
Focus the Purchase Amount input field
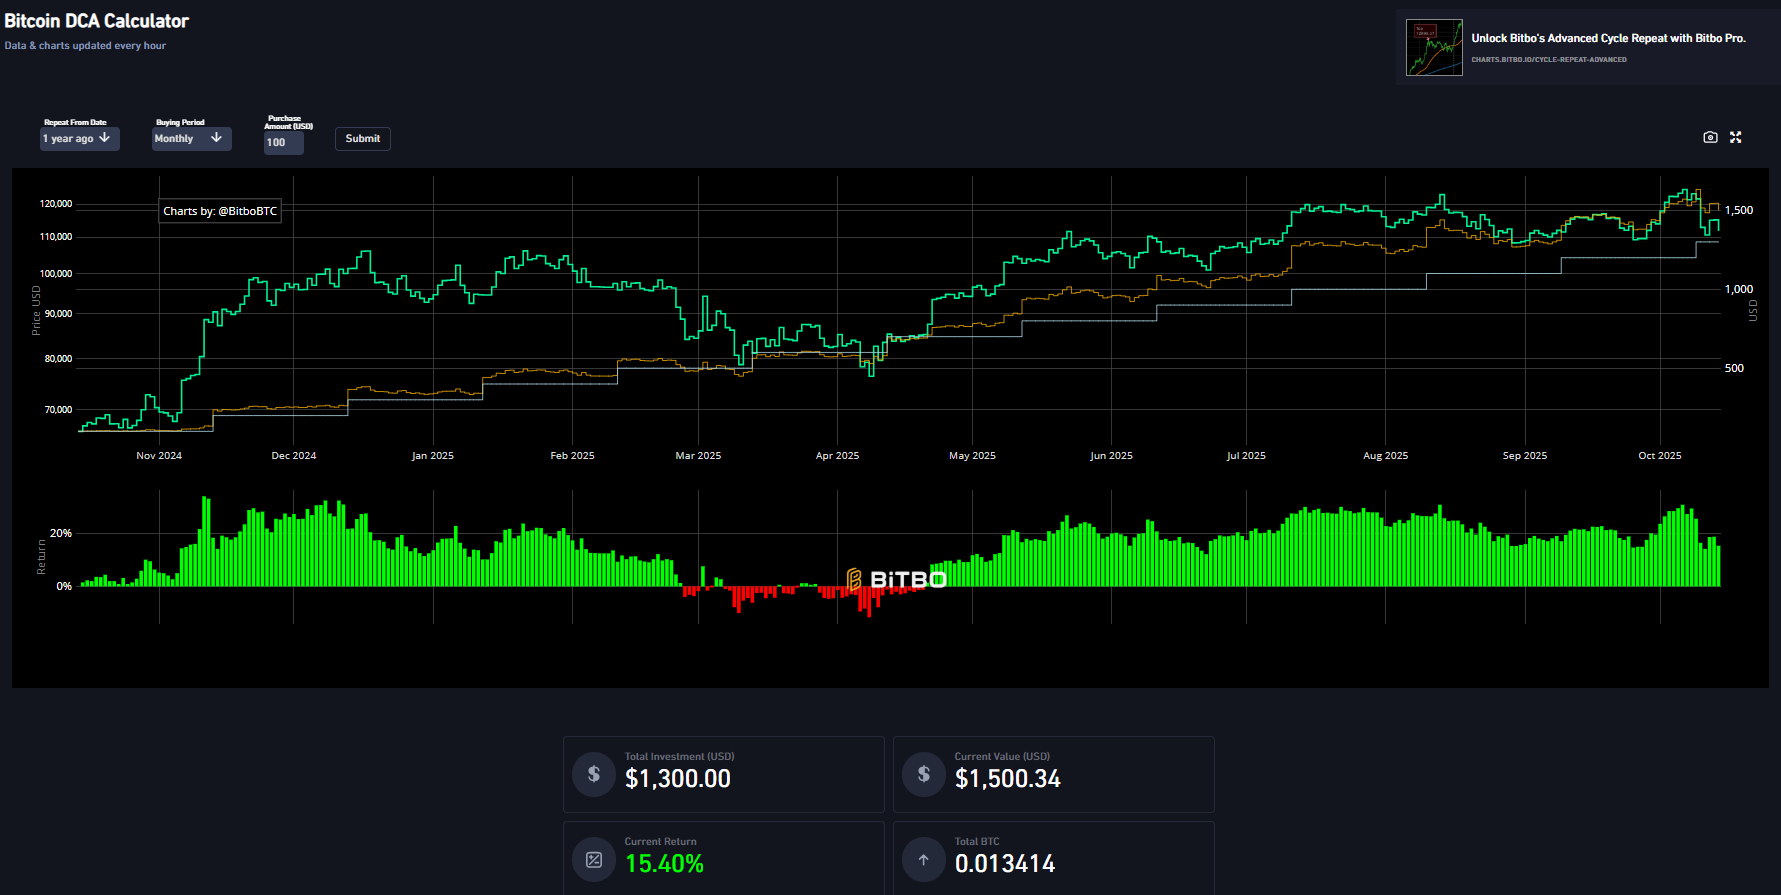coord(283,143)
